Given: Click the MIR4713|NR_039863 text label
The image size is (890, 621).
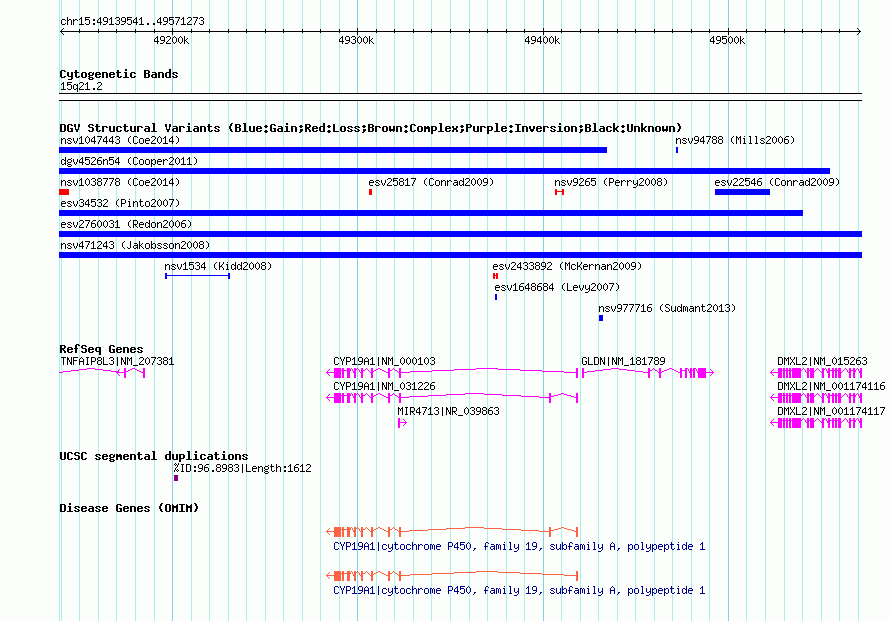Looking at the screenshot, I should click(x=448, y=411).
